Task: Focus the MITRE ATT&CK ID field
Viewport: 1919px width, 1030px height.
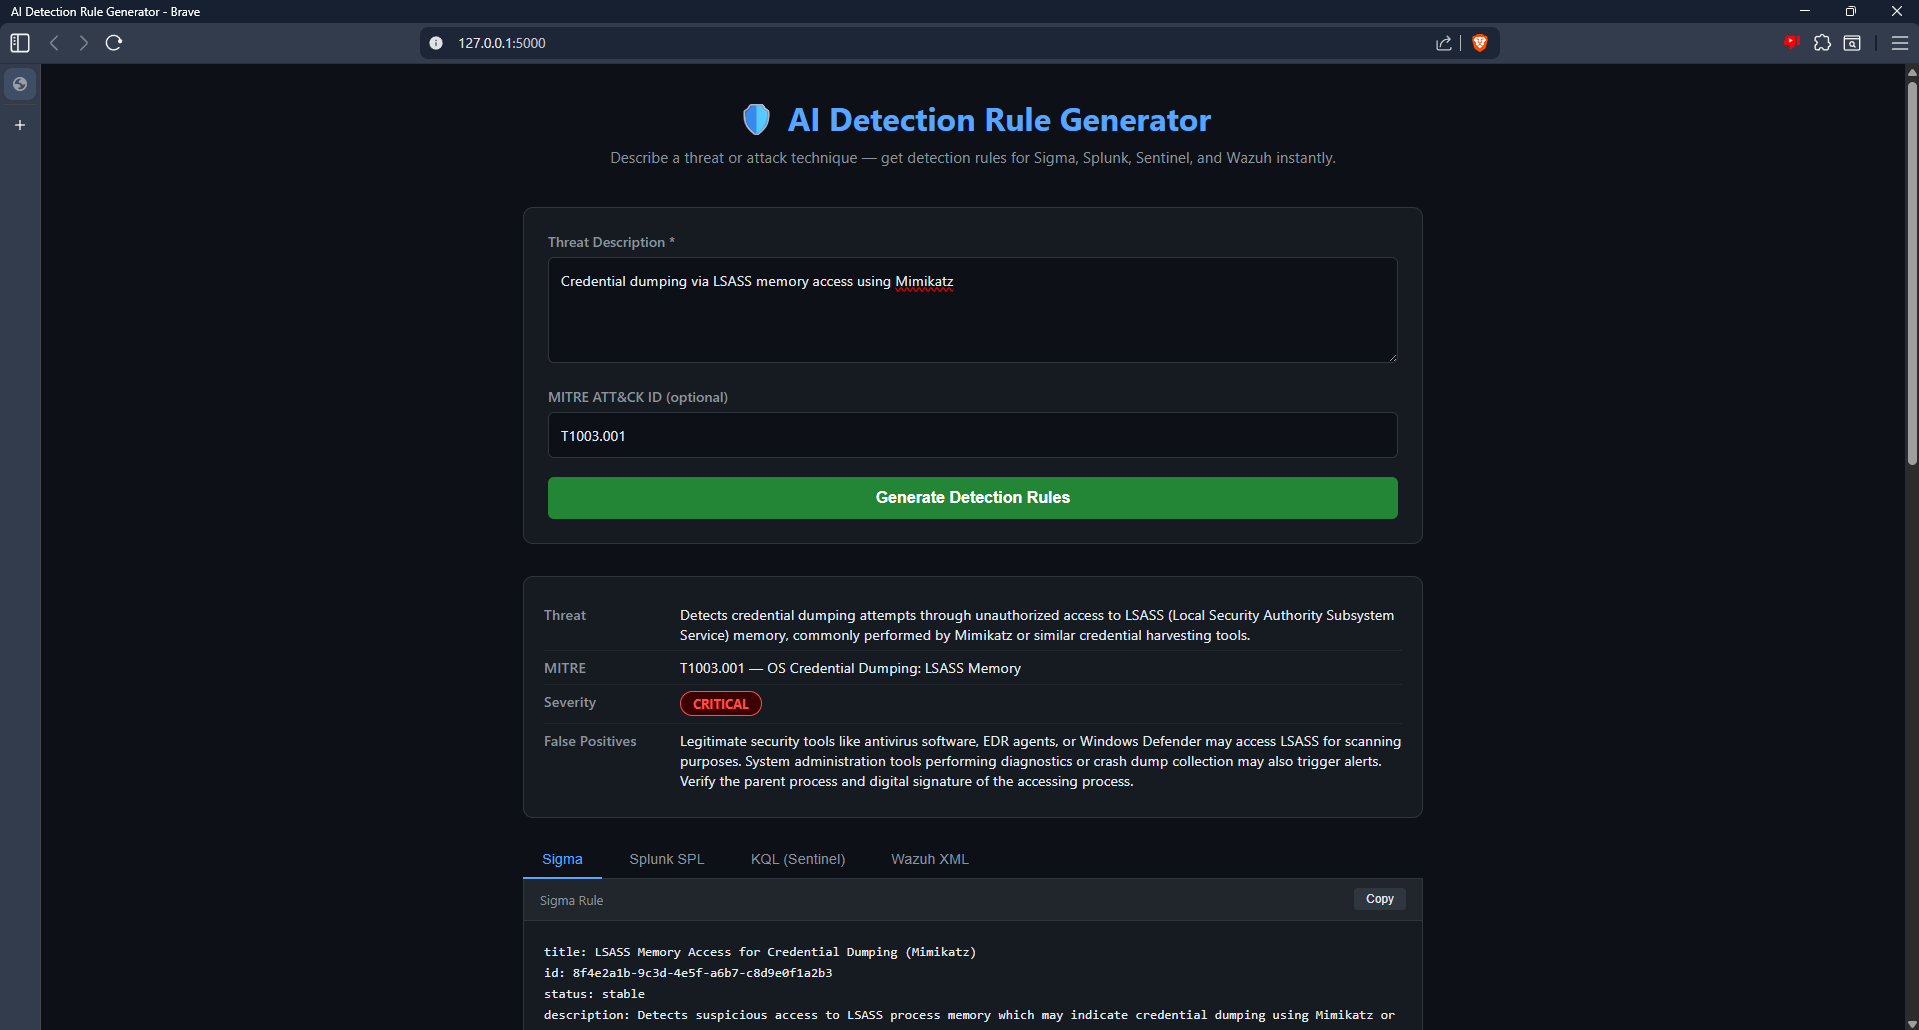Action: coord(973,435)
